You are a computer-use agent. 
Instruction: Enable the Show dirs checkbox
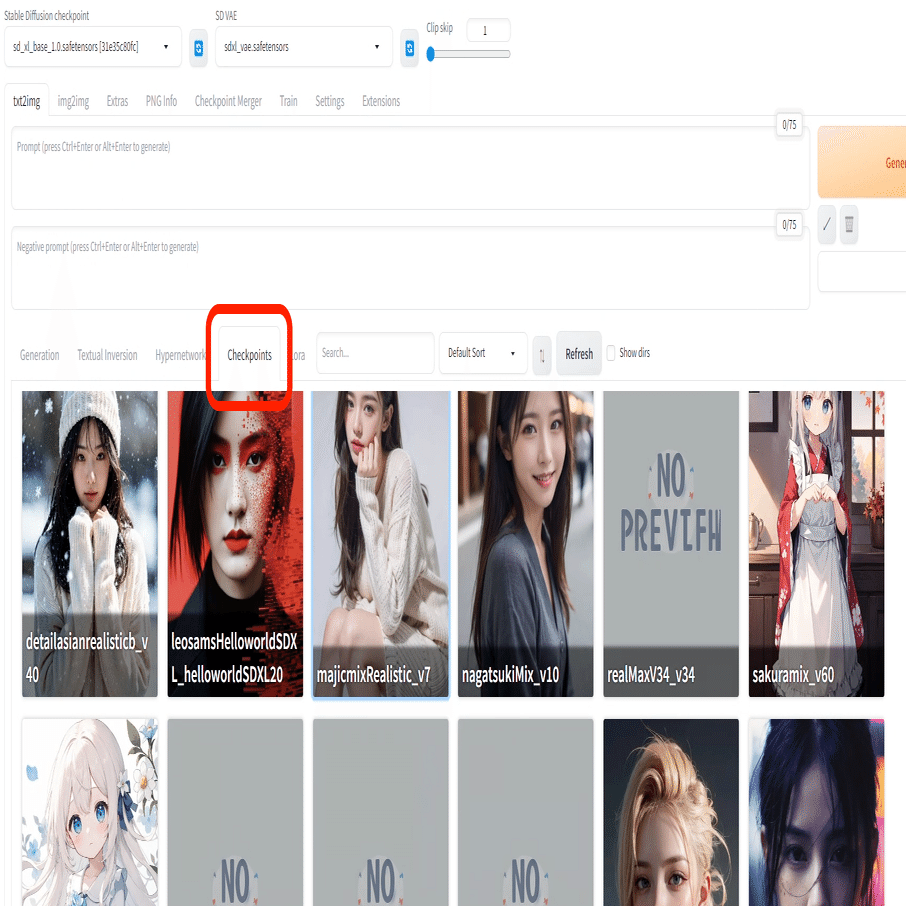tap(611, 352)
